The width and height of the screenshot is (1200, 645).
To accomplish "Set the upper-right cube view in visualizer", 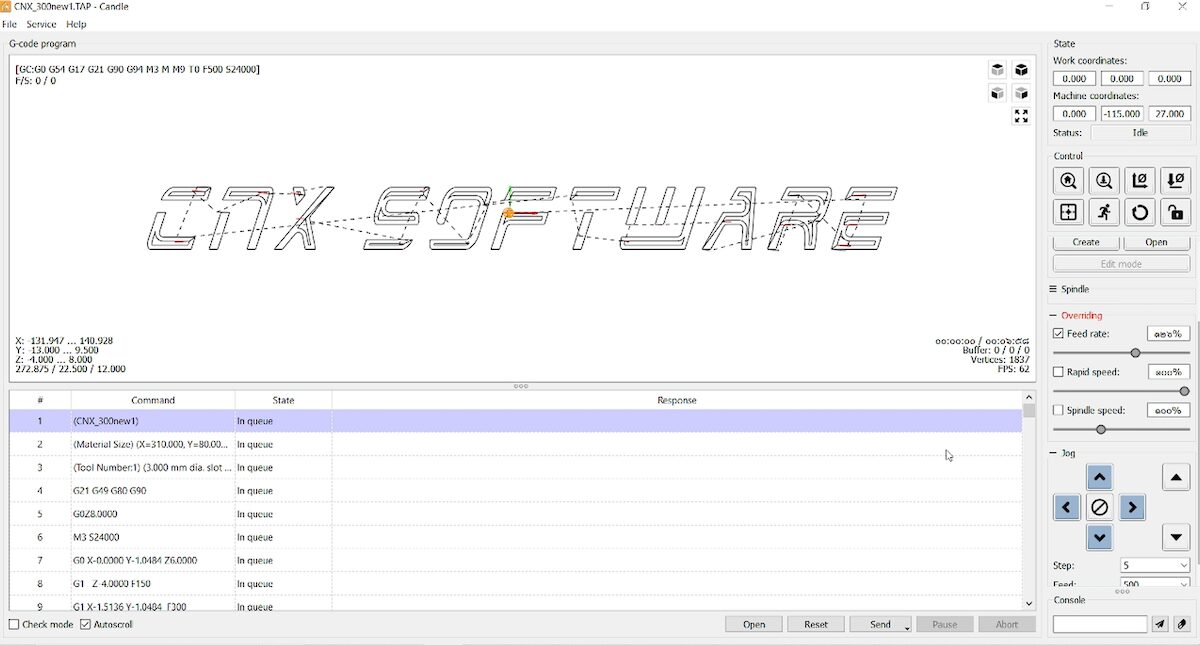I will [x=1021, y=70].
